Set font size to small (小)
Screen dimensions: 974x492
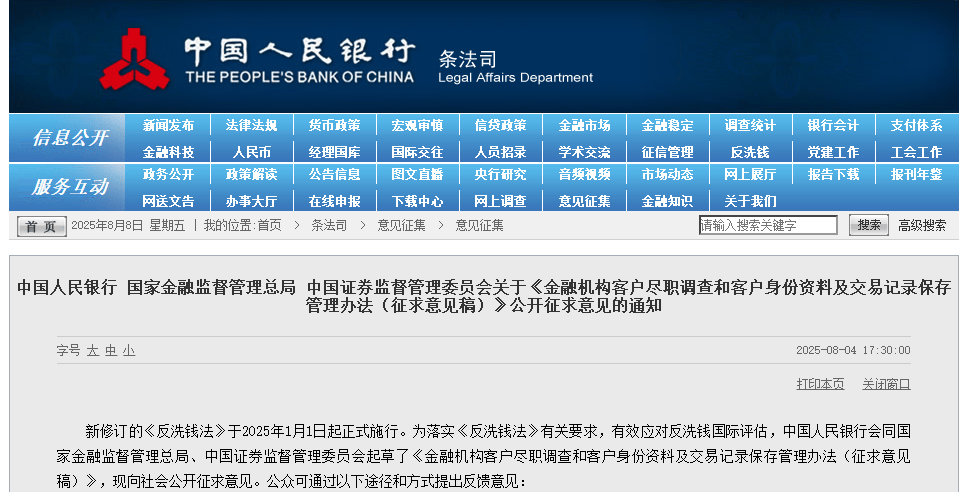(x=129, y=351)
